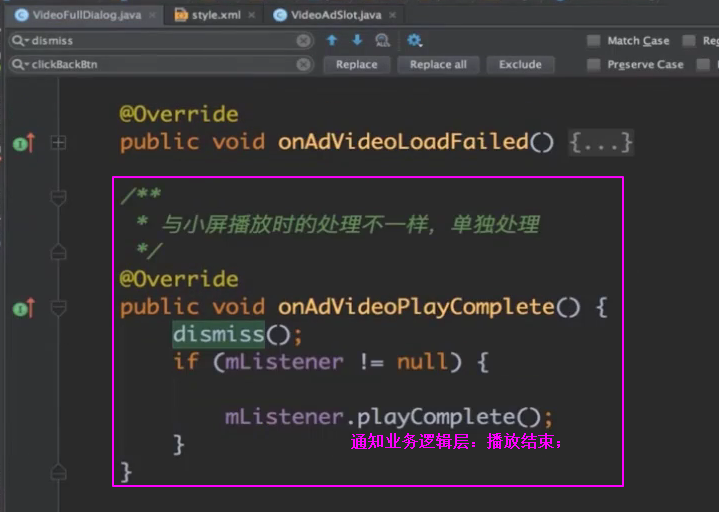
Task: Click the folded {...} placeholder
Action: 601,143
